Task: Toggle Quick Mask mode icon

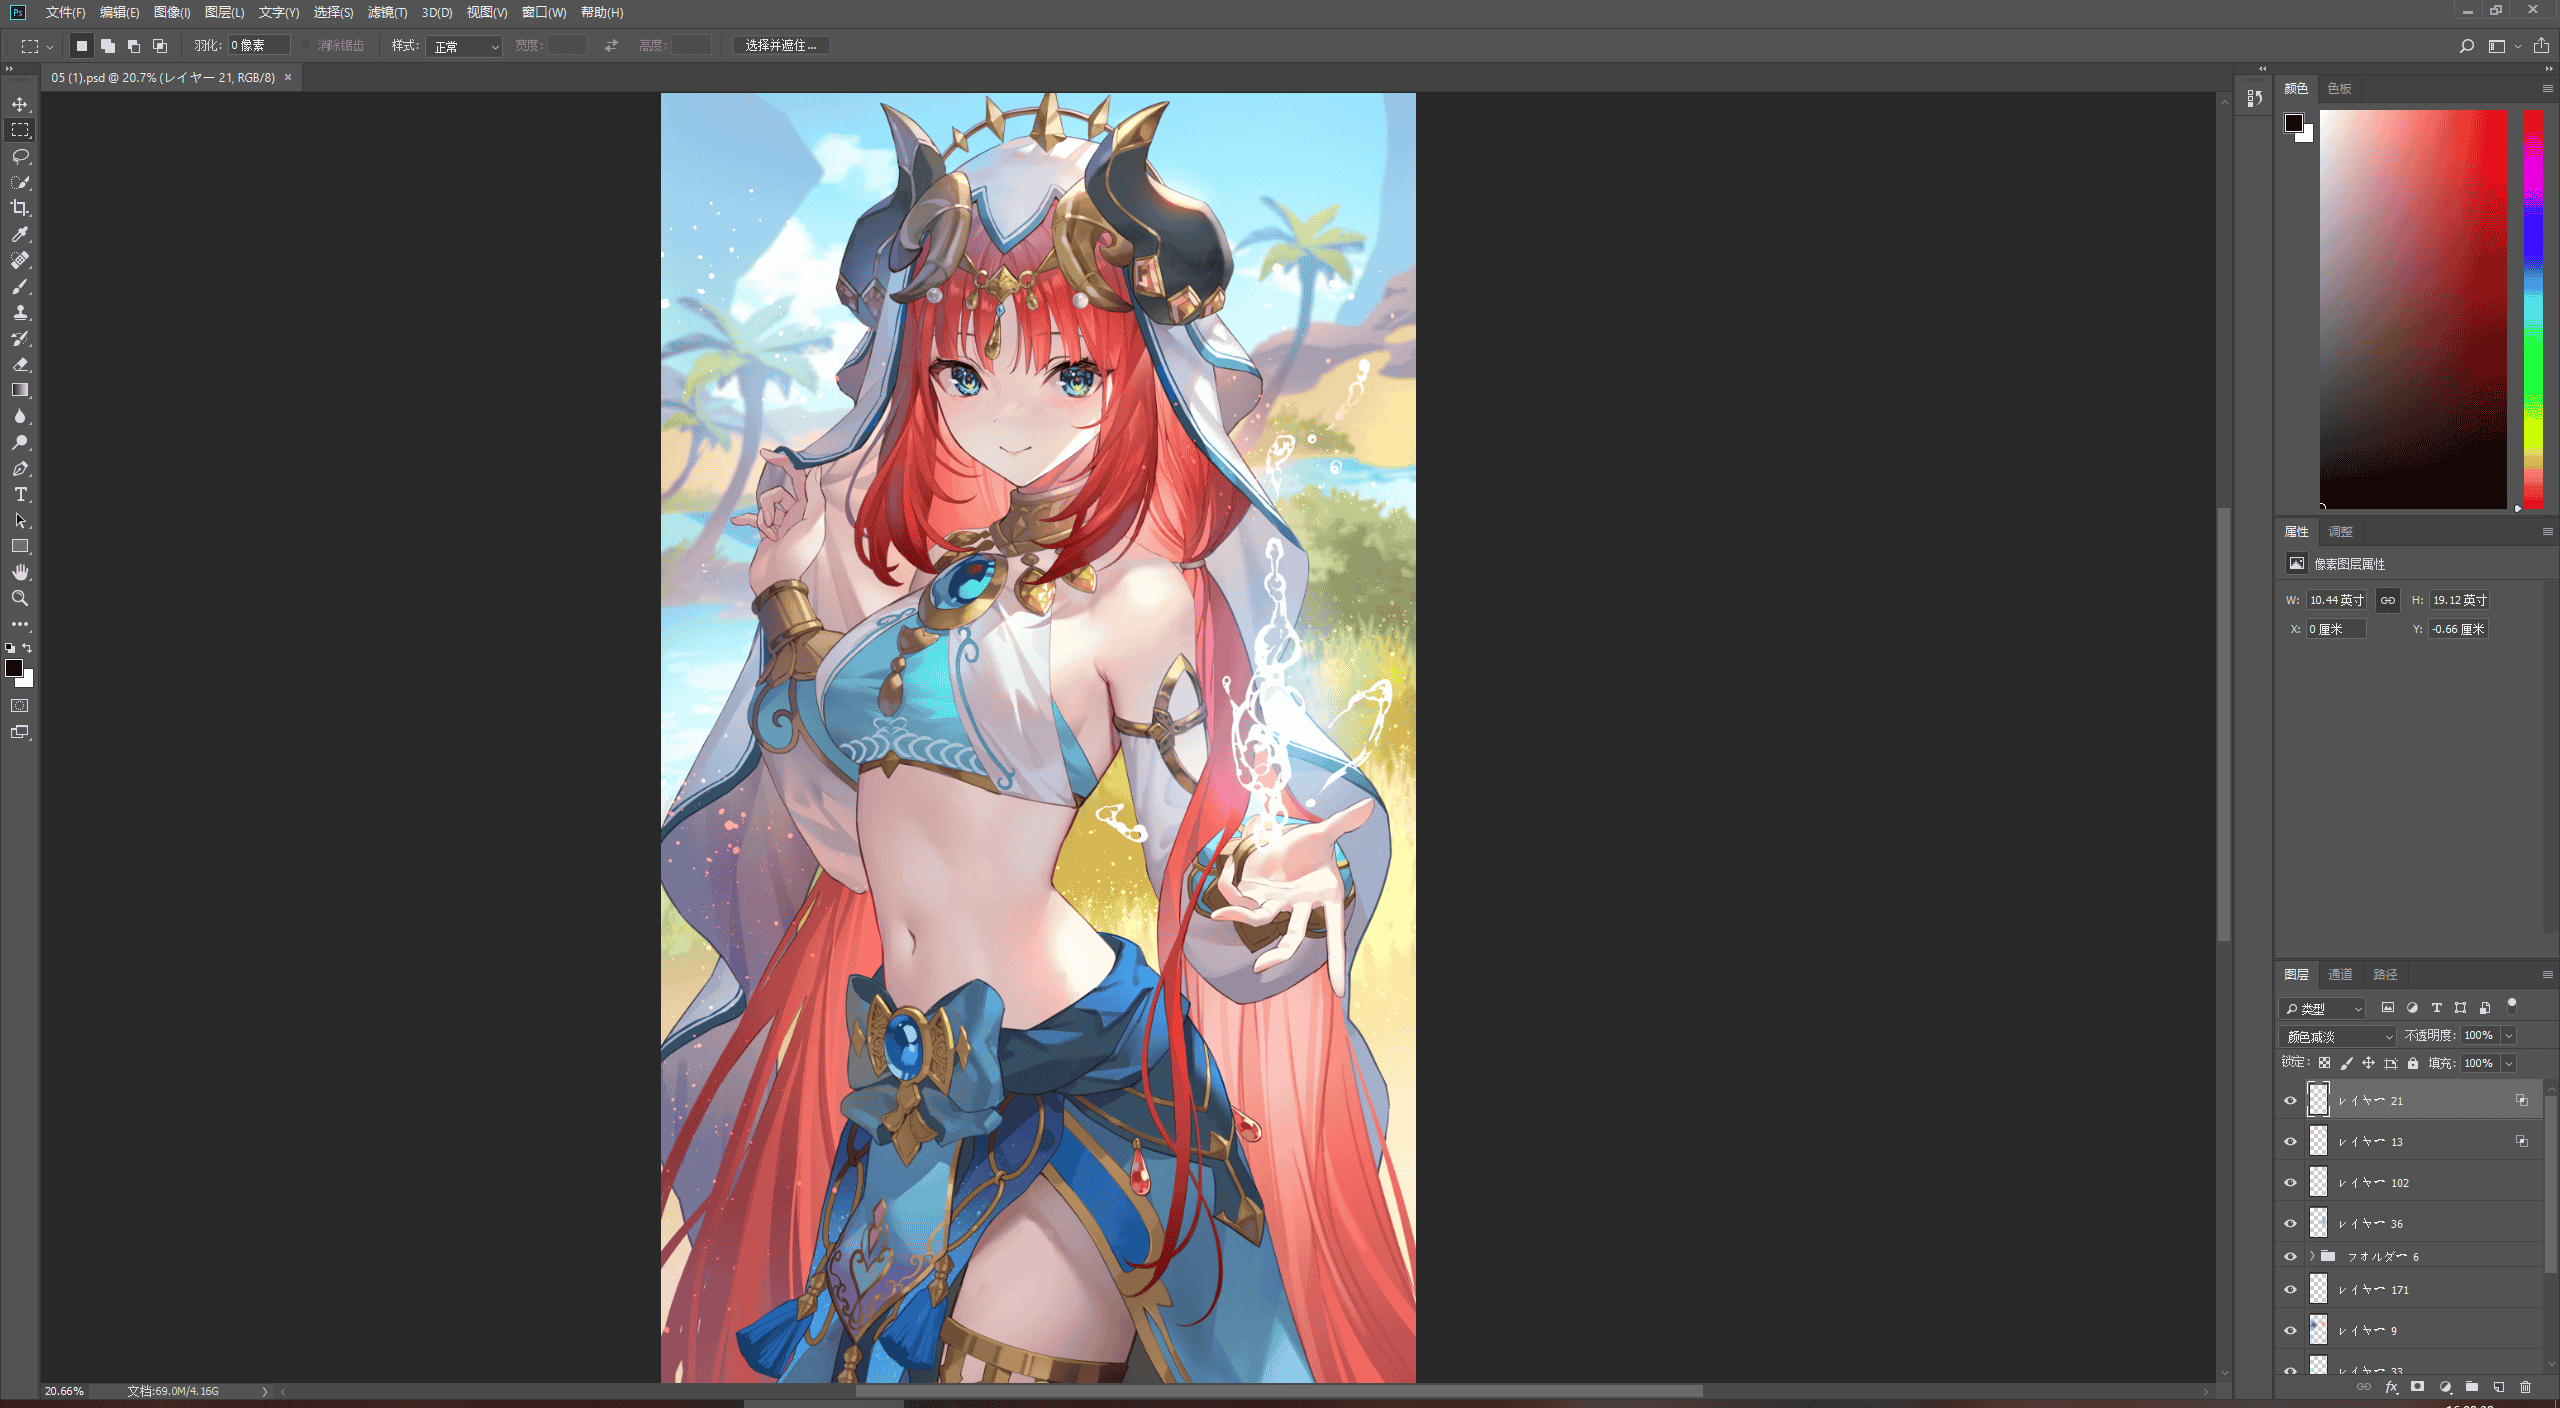Action: tap(20, 706)
